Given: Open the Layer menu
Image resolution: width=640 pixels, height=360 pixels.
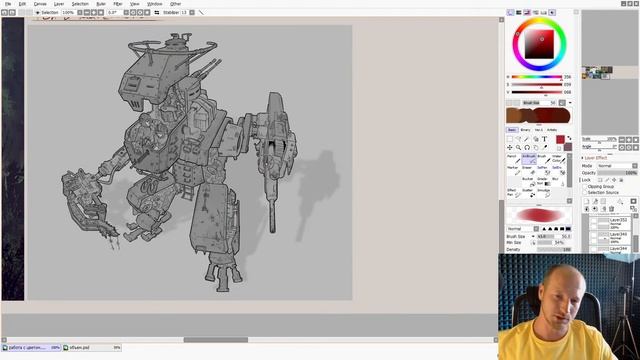Looking at the screenshot, I should point(59,4).
